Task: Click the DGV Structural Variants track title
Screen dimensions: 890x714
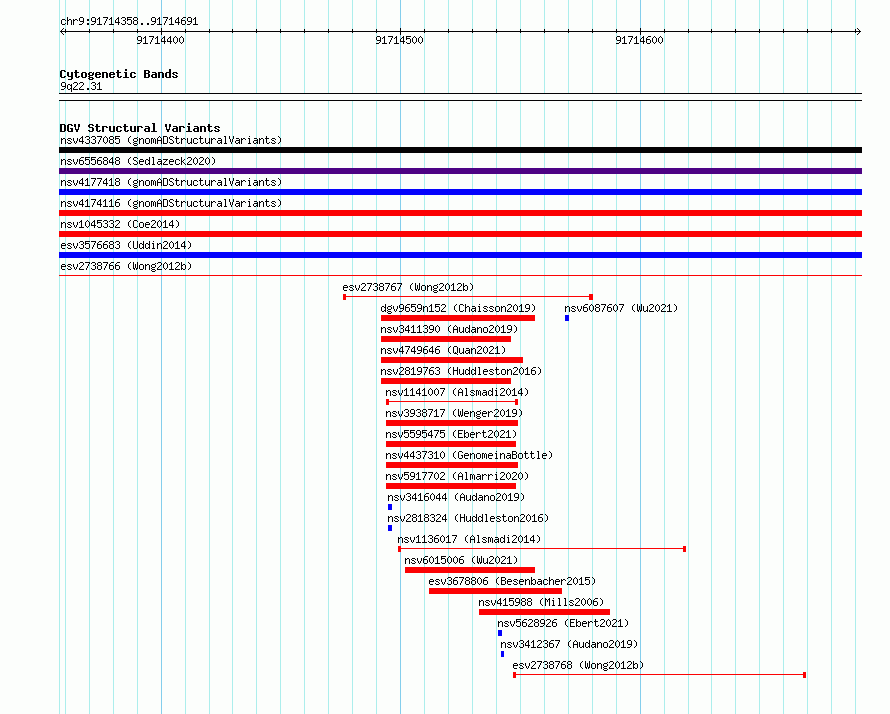Action: (140, 128)
